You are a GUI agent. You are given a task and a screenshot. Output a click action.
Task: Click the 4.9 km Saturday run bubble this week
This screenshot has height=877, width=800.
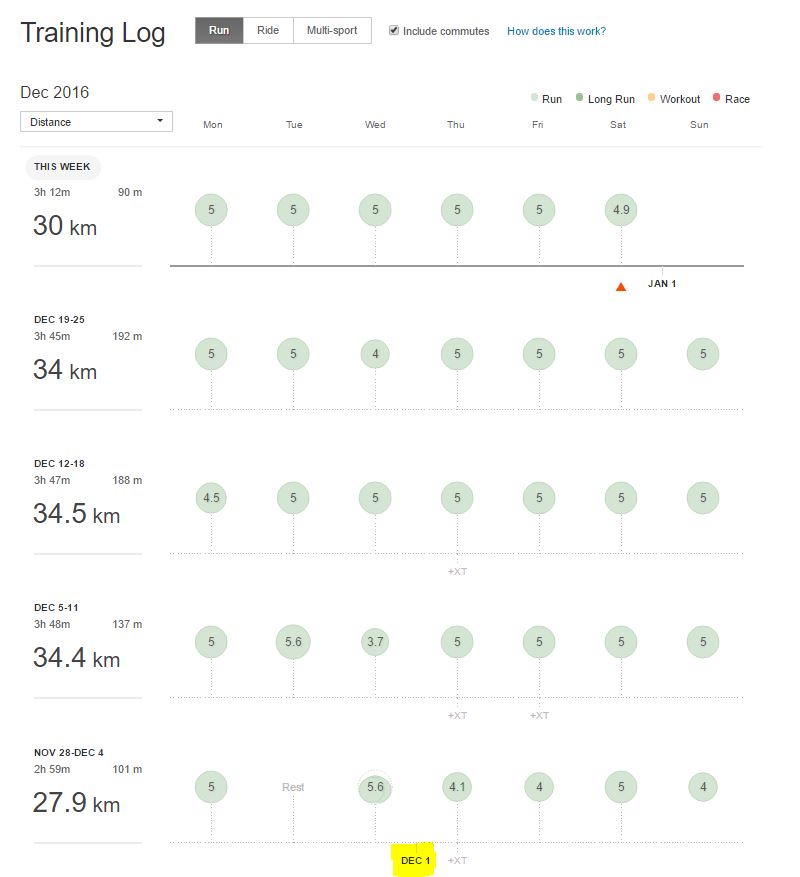click(x=620, y=210)
